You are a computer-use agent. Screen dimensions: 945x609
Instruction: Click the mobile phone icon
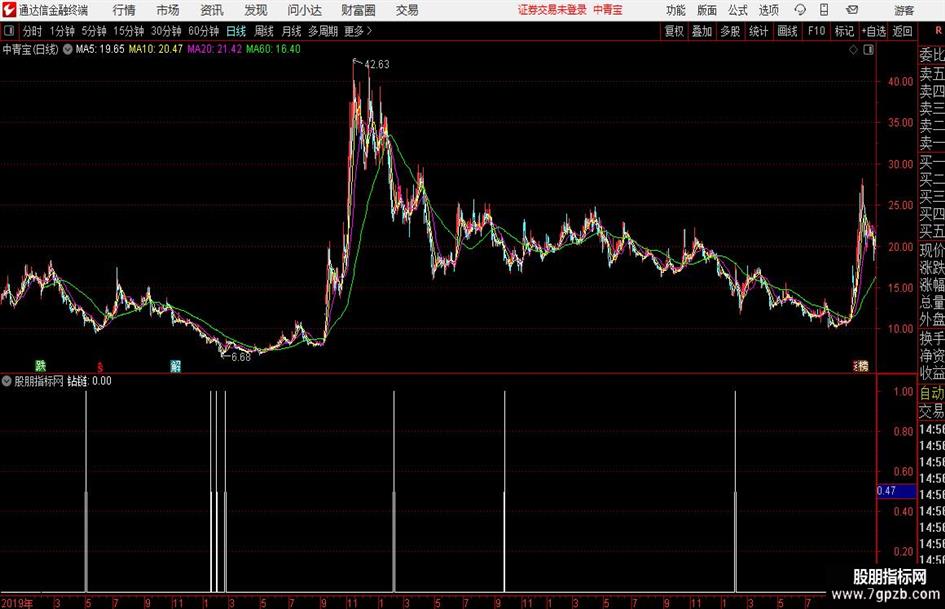(824, 10)
